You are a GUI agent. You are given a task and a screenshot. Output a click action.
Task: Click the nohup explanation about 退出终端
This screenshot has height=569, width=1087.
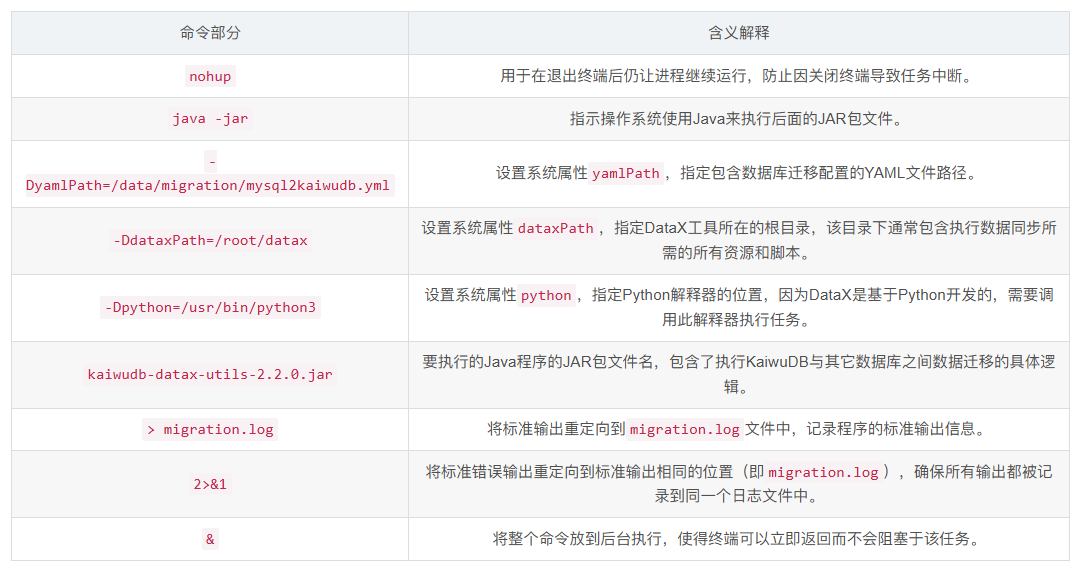pyautogui.click(x=739, y=76)
